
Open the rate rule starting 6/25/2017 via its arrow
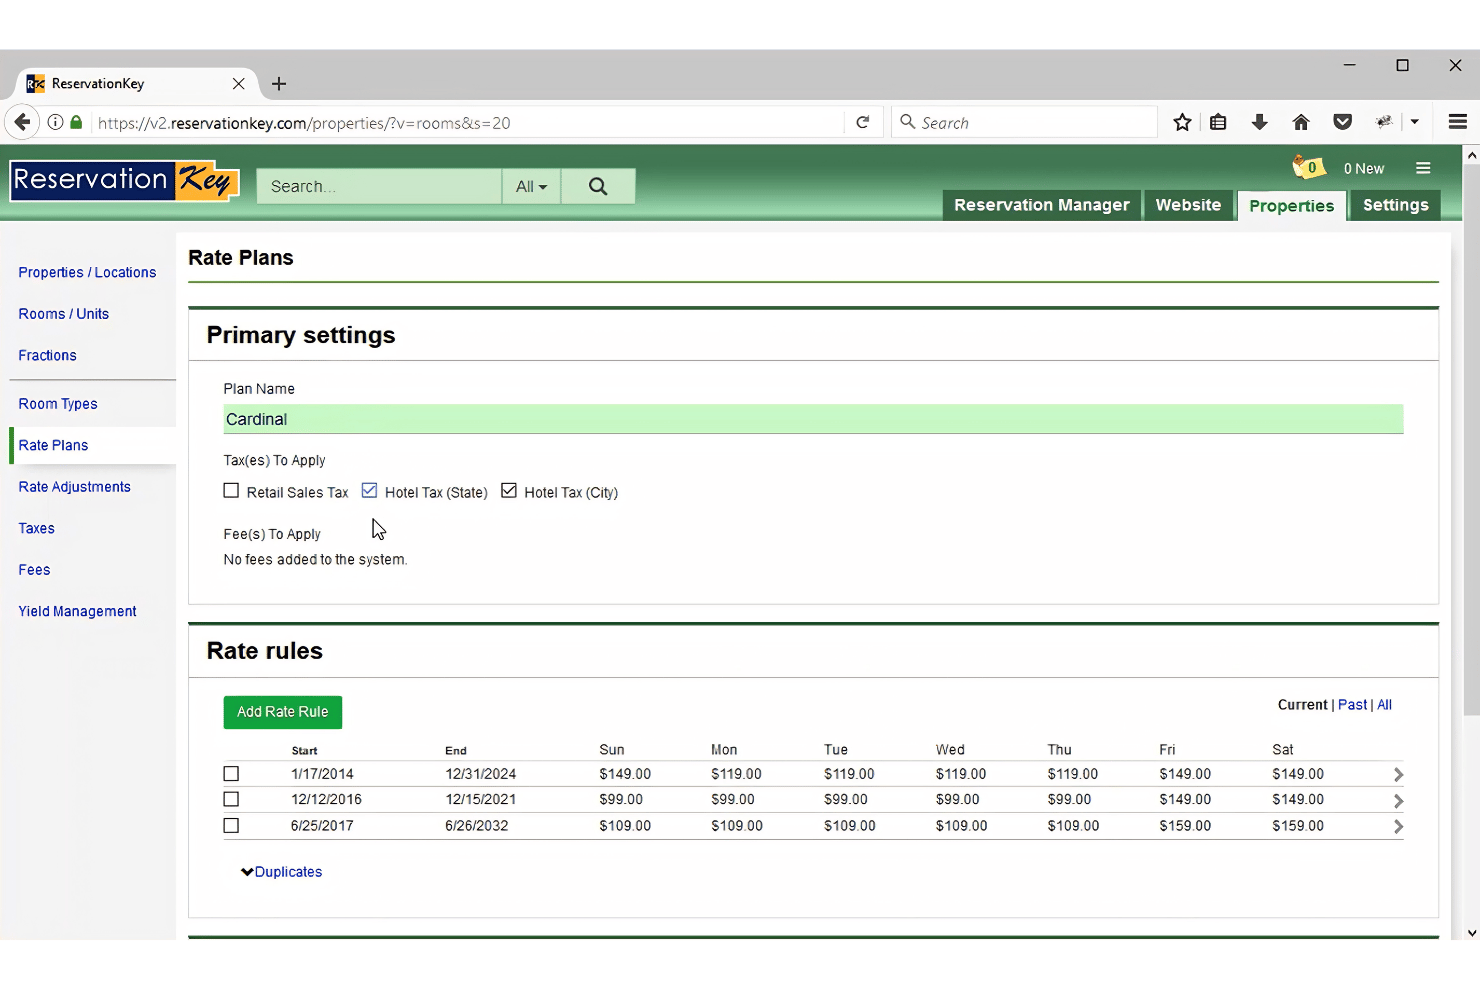tap(1398, 827)
